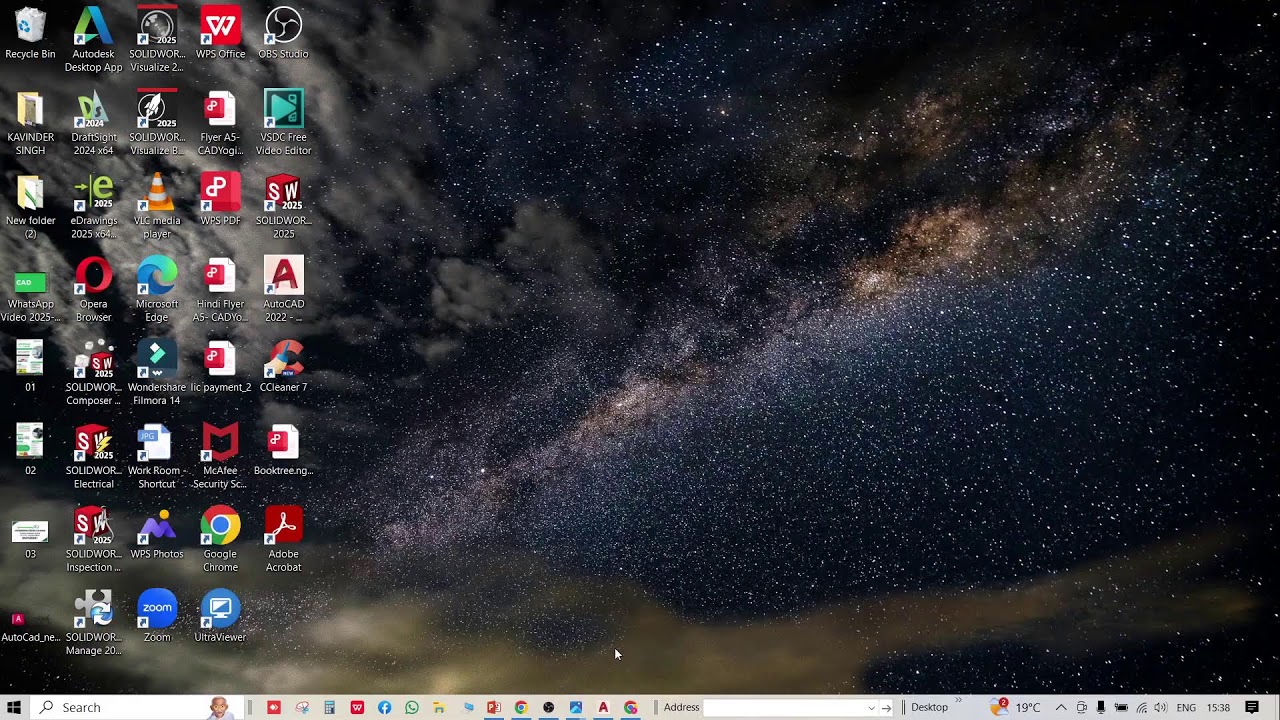Open the Windows Start menu
Screen dimensions: 1280x720
tap(14, 707)
